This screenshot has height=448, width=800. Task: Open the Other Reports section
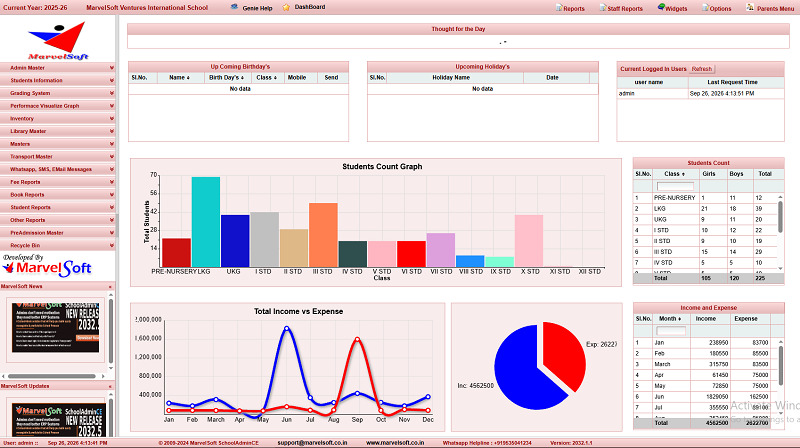pos(58,220)
